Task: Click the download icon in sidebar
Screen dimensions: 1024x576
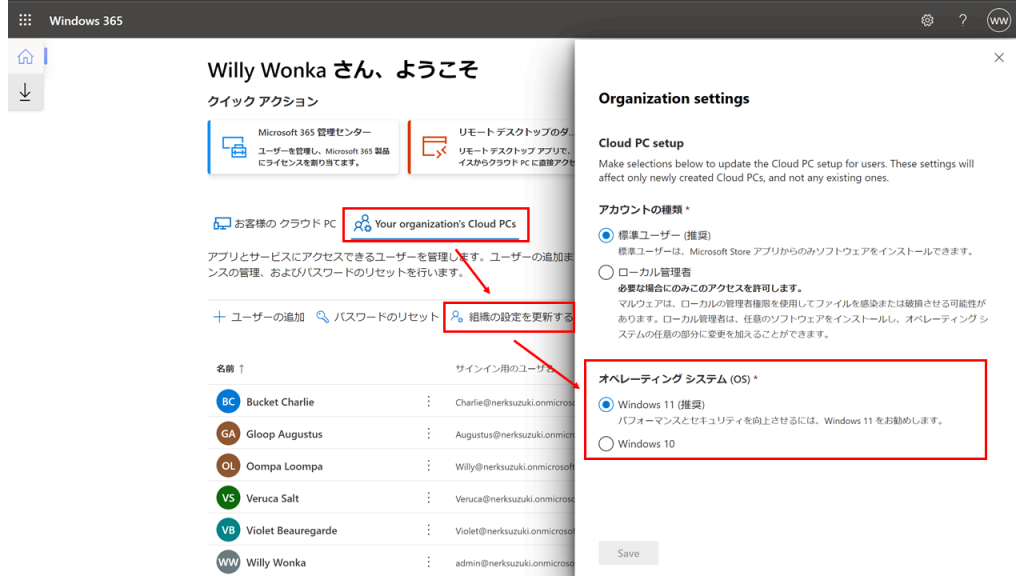Action: coord(26,92)
